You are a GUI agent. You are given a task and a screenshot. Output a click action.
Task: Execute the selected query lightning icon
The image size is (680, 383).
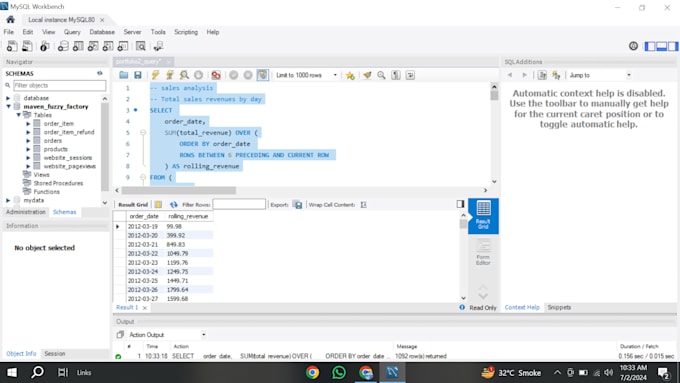coord(155,75)
